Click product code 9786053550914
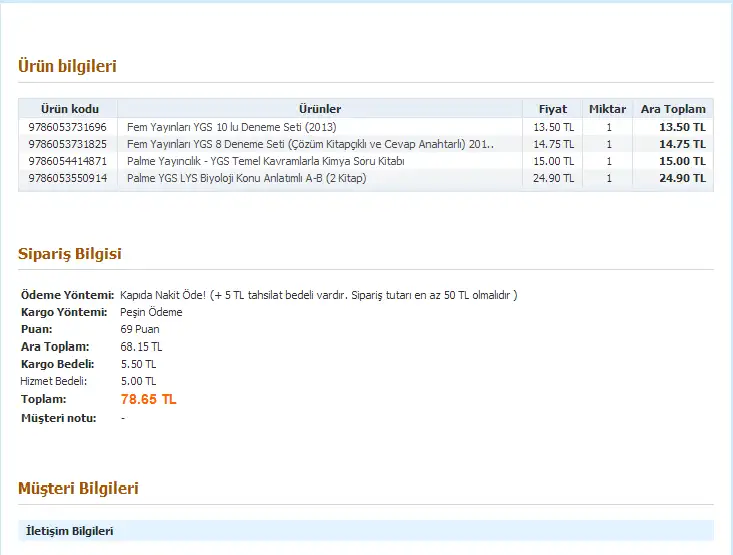733x555 pixels. point(67,178)
